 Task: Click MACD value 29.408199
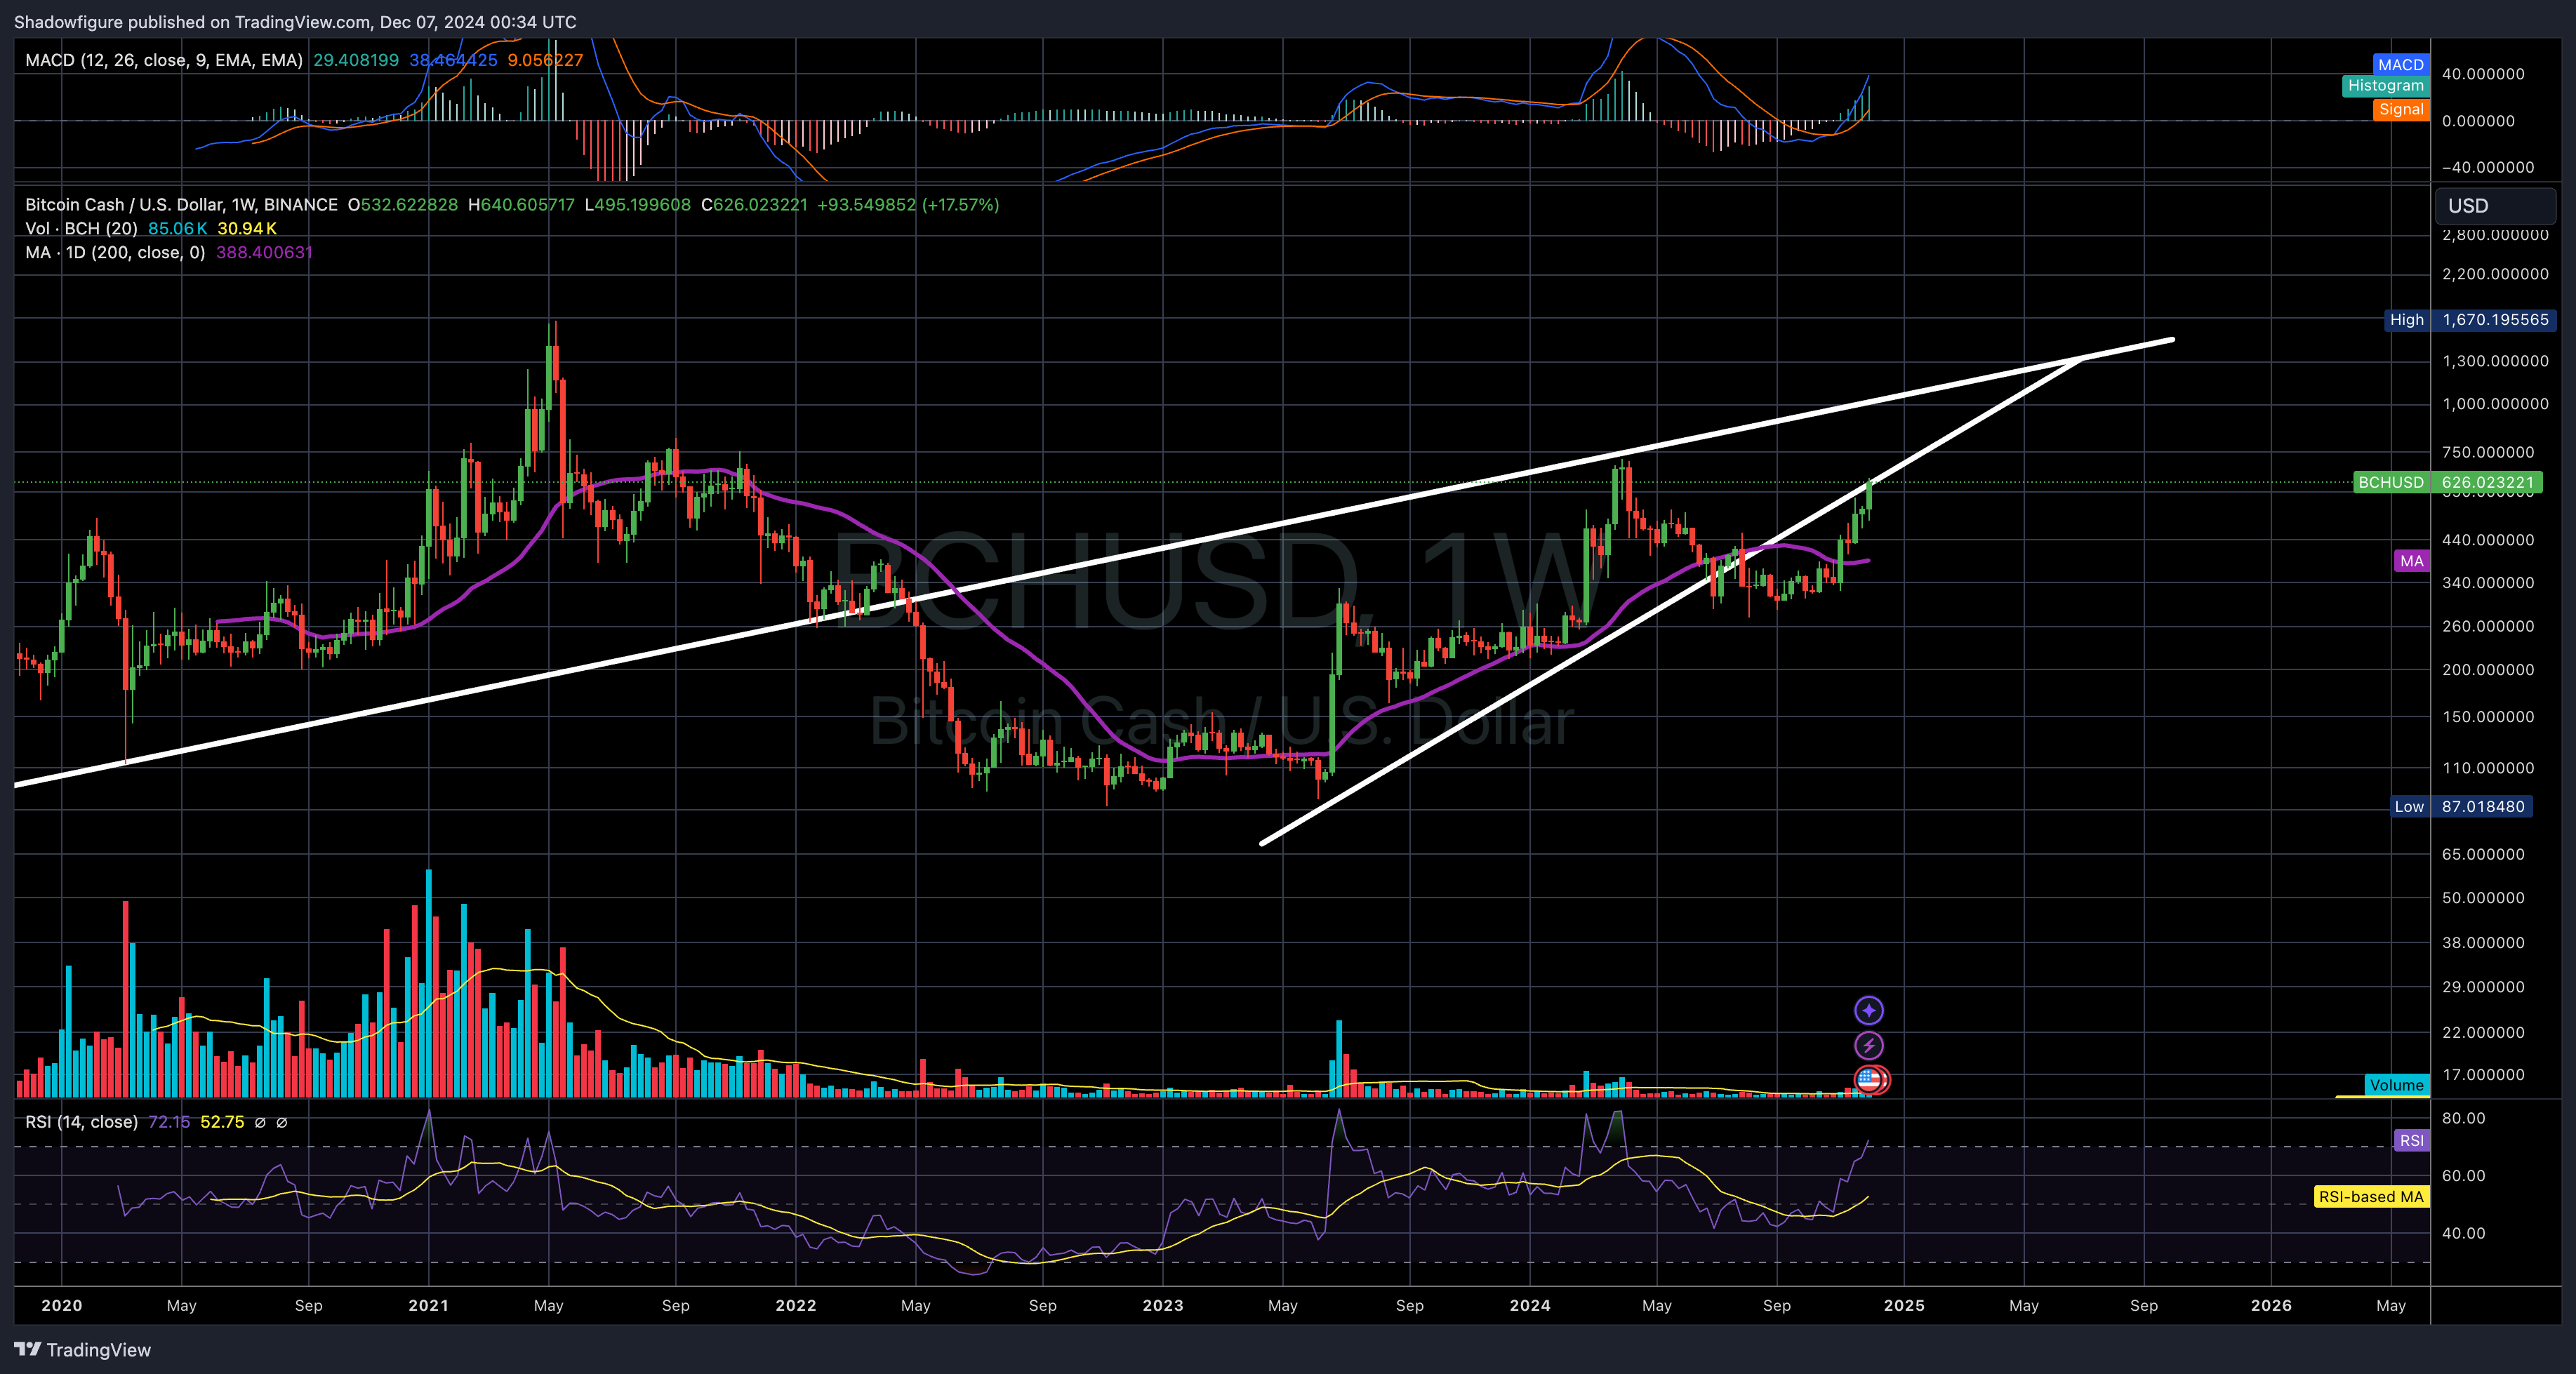click(356, 60)
